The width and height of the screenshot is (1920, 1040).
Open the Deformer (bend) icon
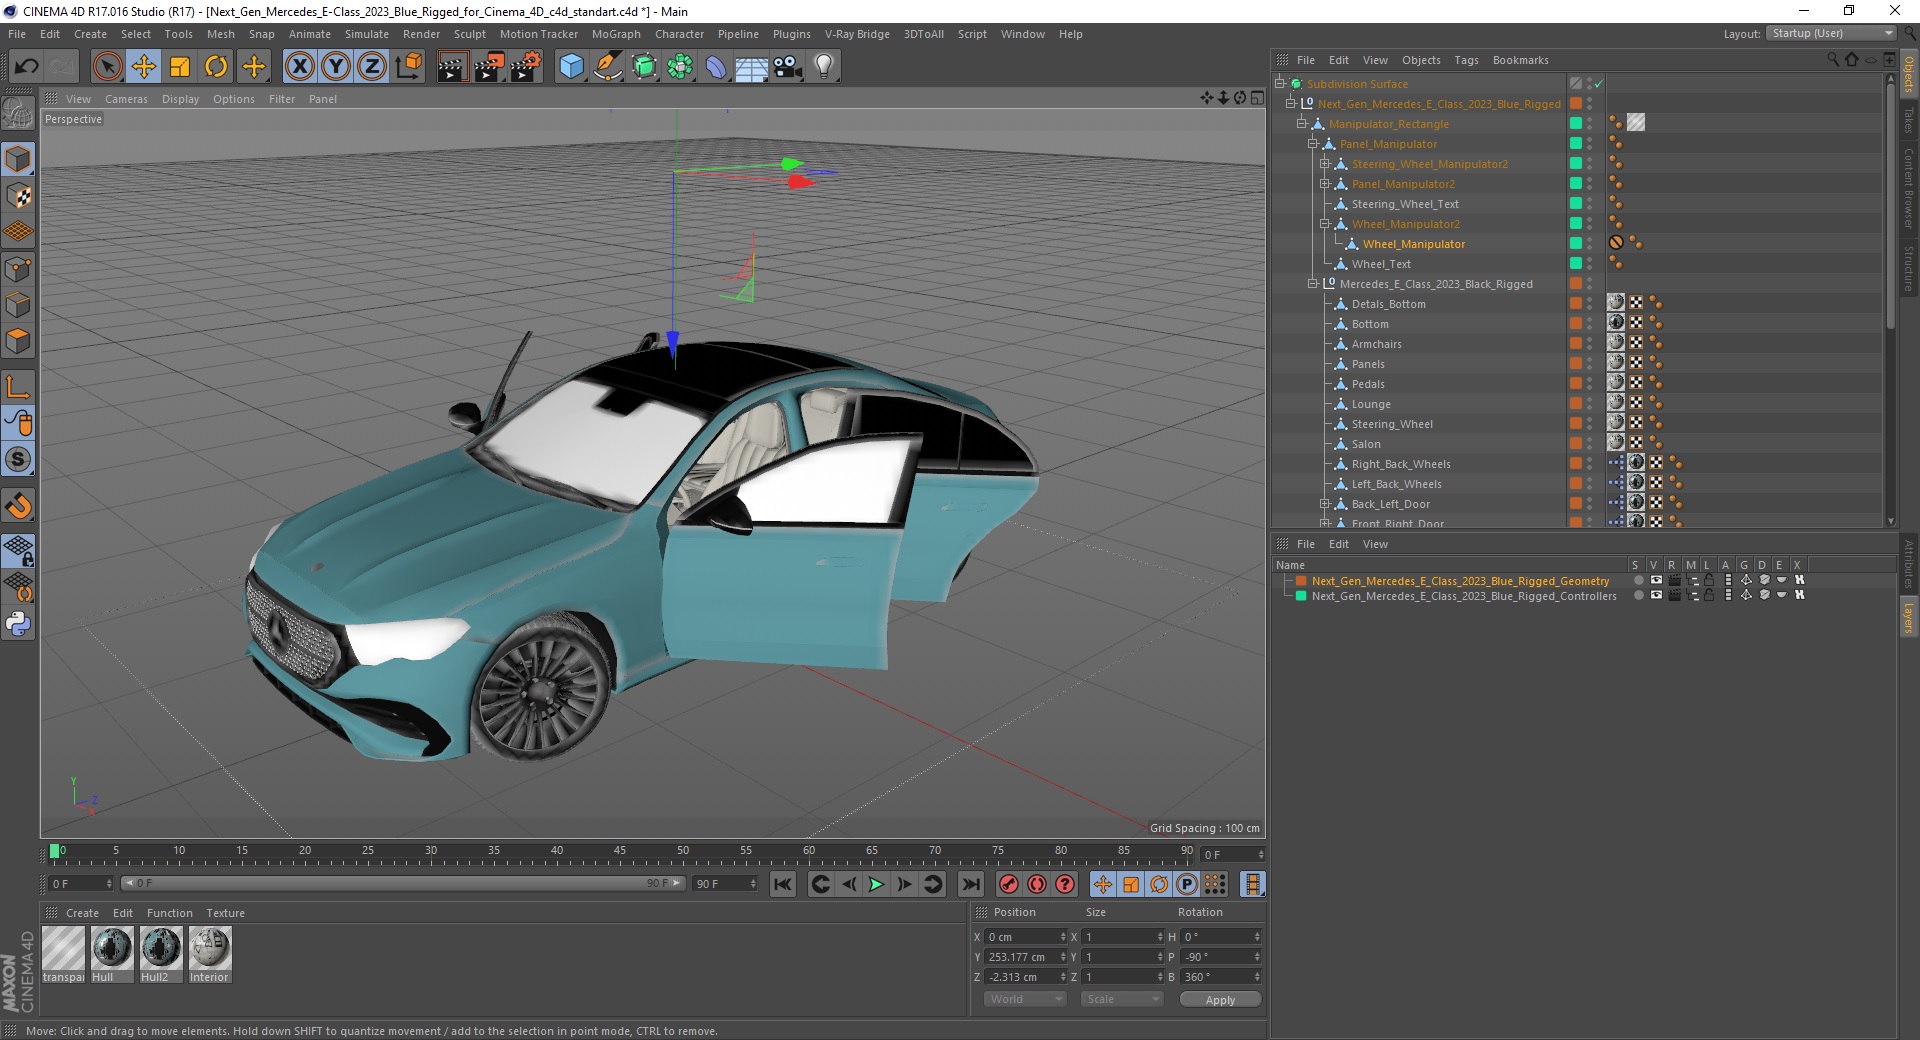[716, 67]
